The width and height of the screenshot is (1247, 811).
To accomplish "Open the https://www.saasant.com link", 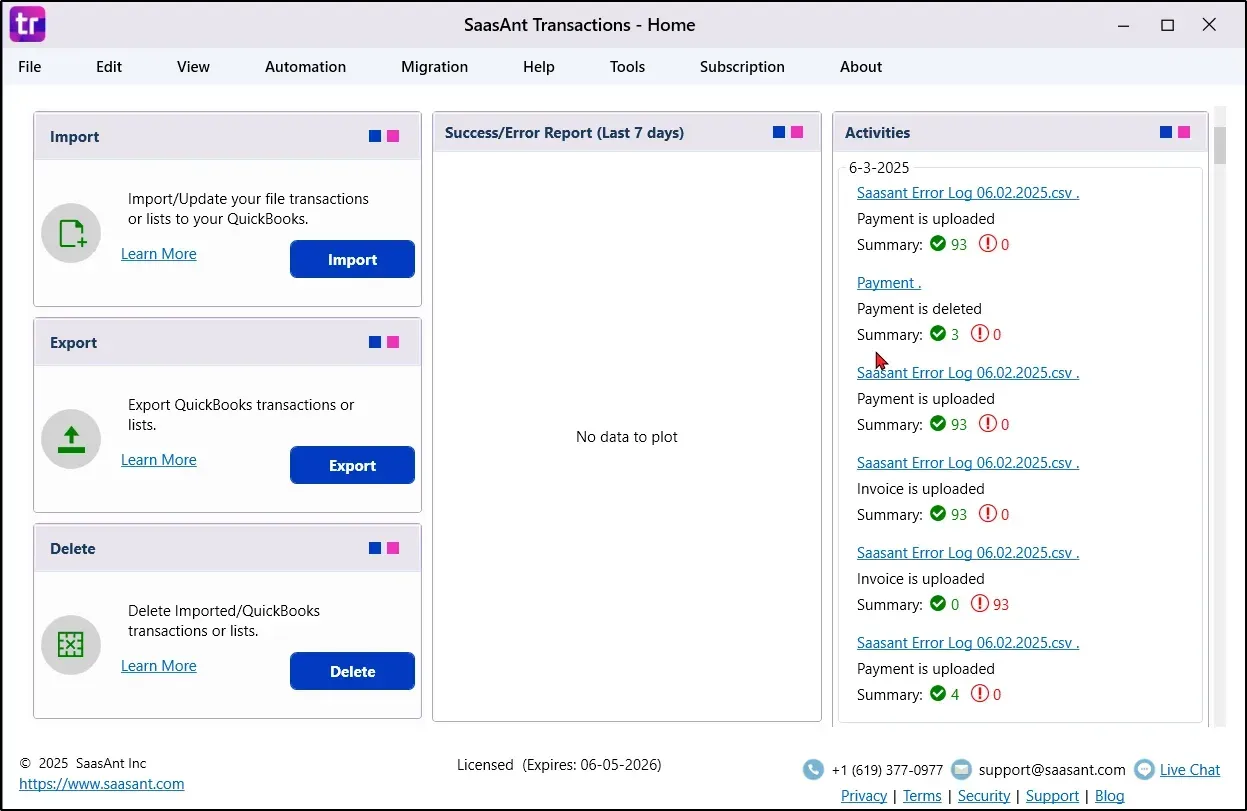I will (x=102, y=784).
